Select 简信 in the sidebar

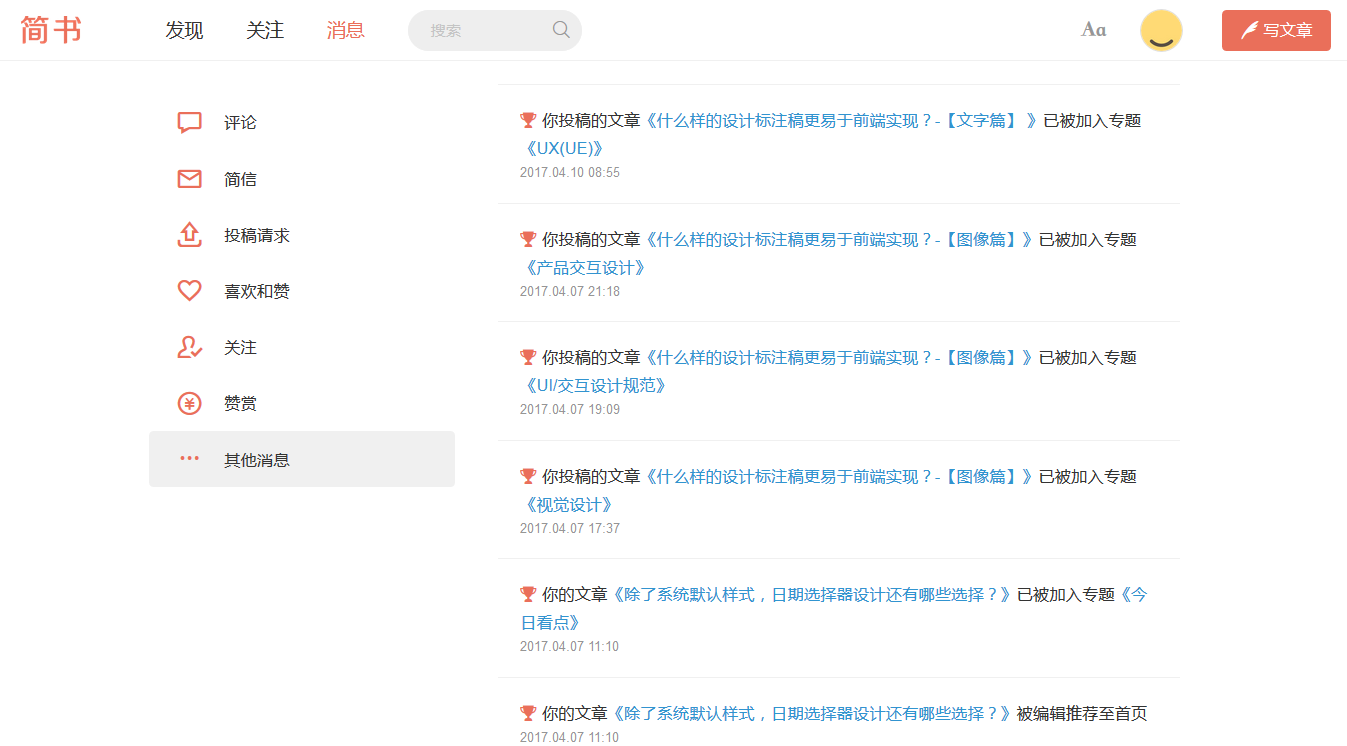tap(240, 179)
